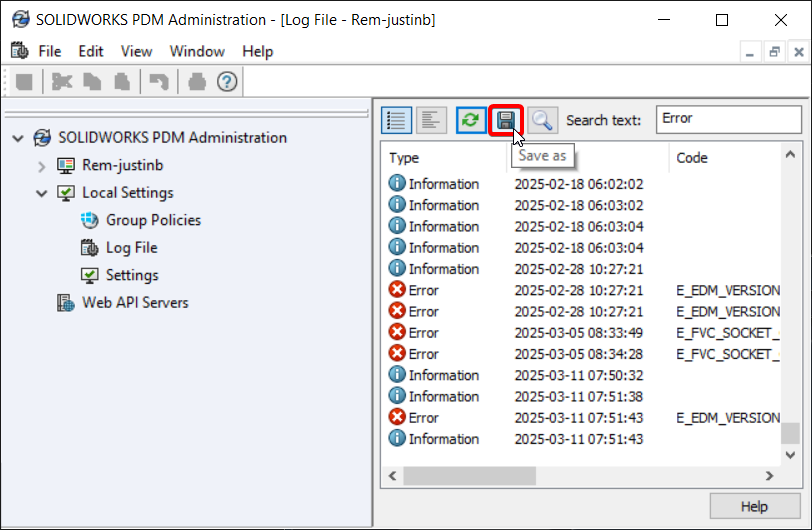Toggle the list view button in log toolbar
The height and width of the screenshot is (530, 812).
coord(396,120)
